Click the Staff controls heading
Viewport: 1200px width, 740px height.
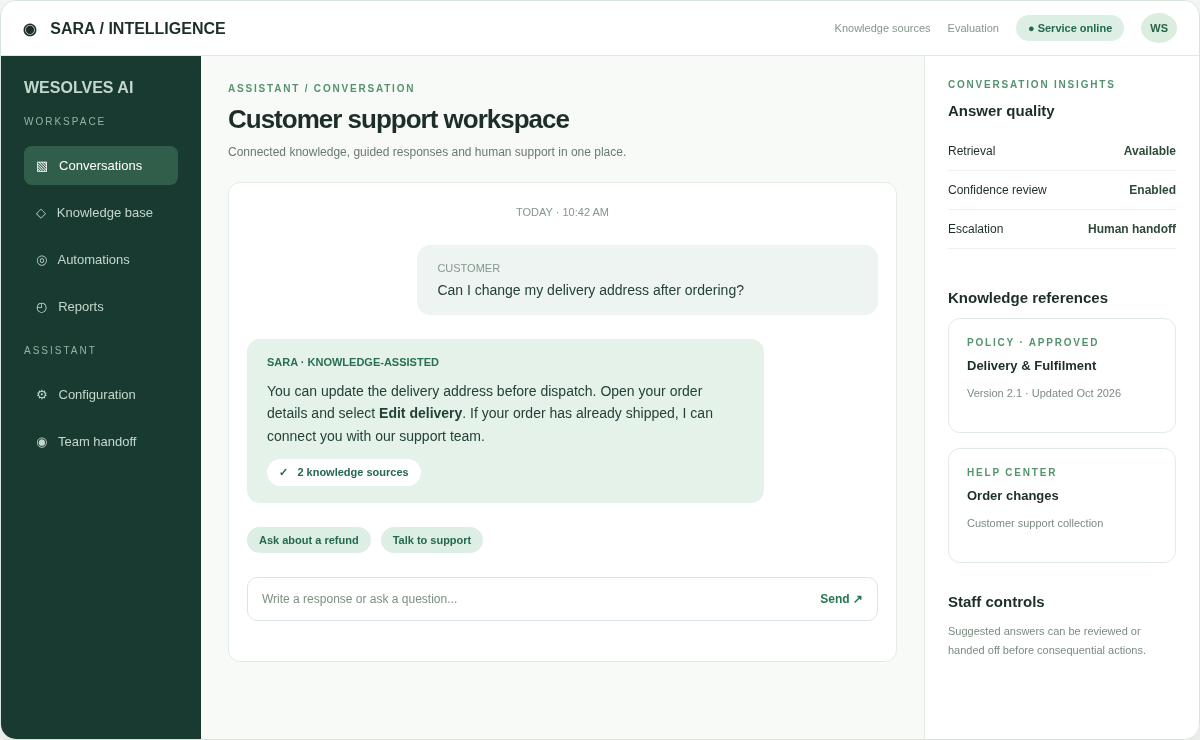coord(996,602)
